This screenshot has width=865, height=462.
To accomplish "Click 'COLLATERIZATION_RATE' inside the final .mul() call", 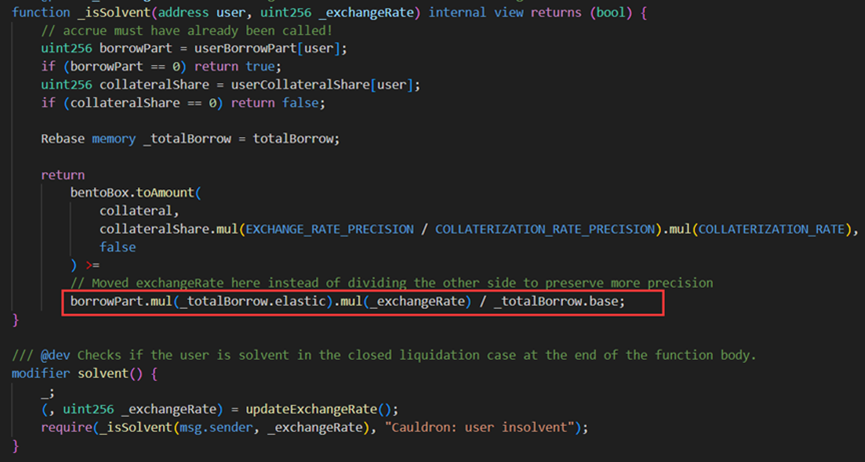I will (x=772, y=229).
